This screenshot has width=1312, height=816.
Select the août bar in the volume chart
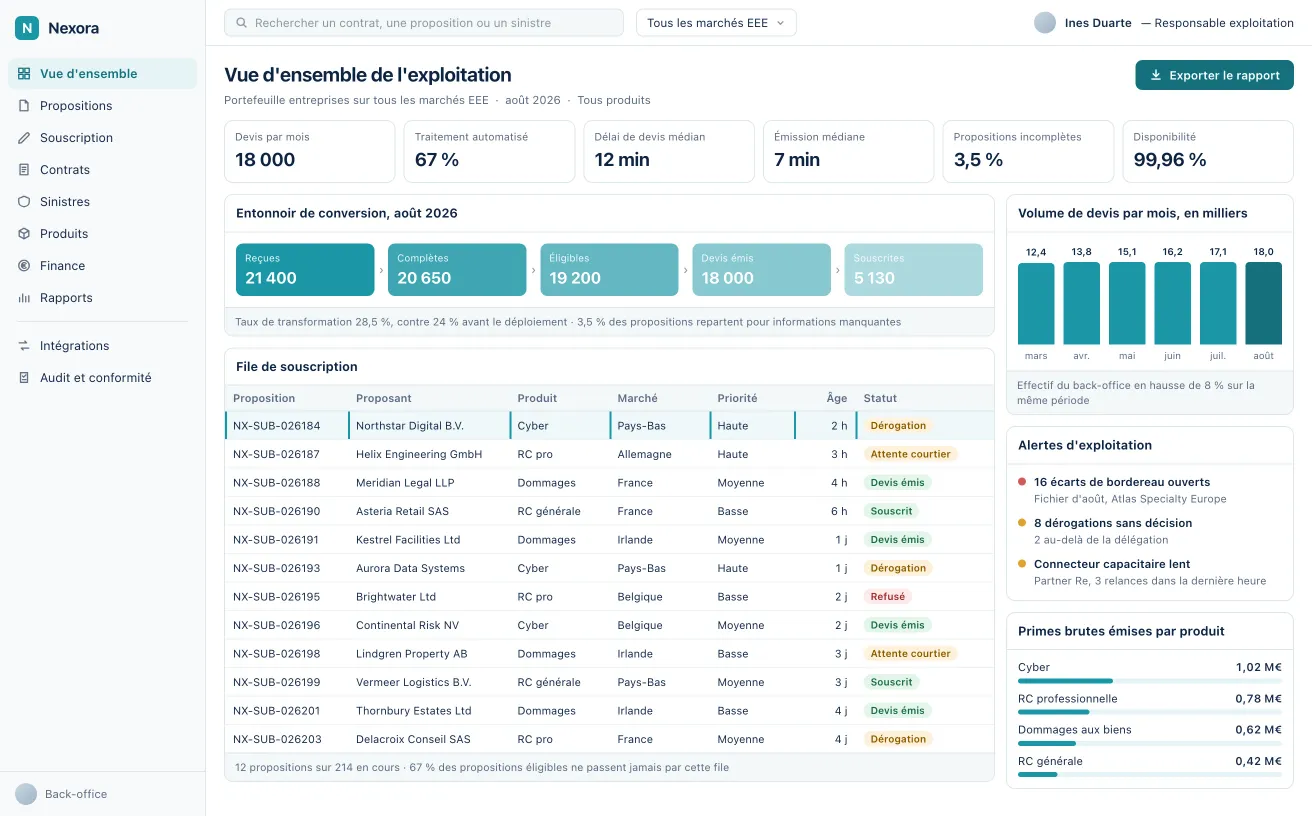(x=1263, y=303)
